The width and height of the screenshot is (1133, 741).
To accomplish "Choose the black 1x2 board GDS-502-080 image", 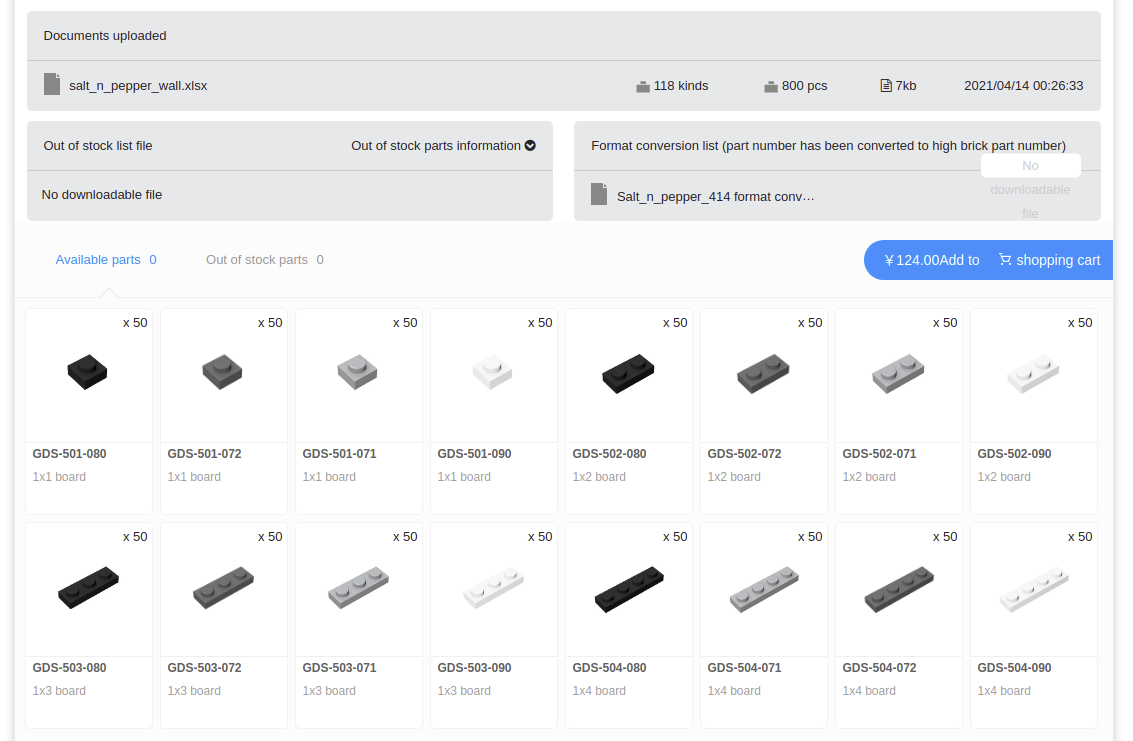I will 628,374.
